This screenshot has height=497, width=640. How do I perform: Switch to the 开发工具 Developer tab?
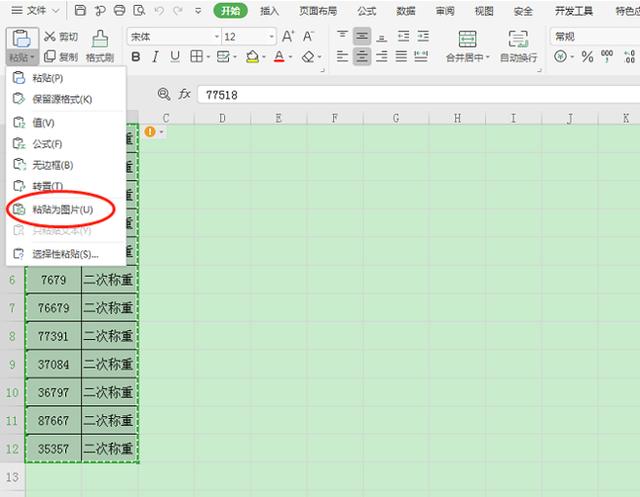(x=573, y=11)
